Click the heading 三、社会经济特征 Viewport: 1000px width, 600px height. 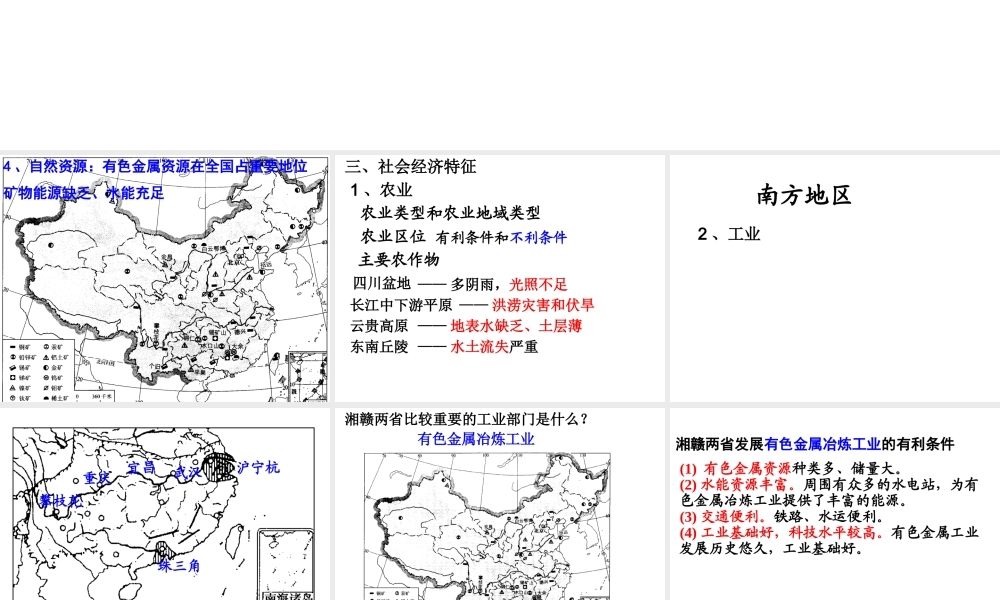click(x=411, y=167)
